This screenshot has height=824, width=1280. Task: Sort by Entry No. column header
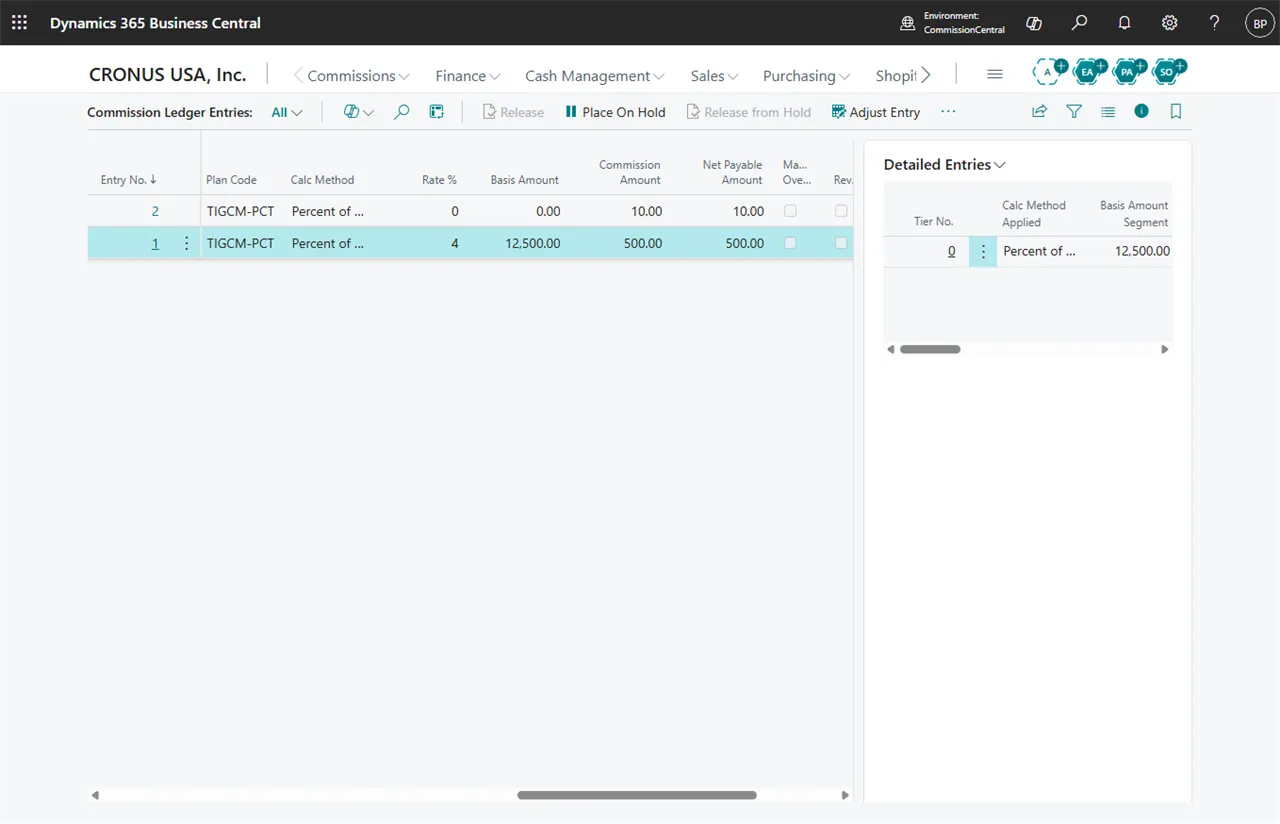coord(128,180)
